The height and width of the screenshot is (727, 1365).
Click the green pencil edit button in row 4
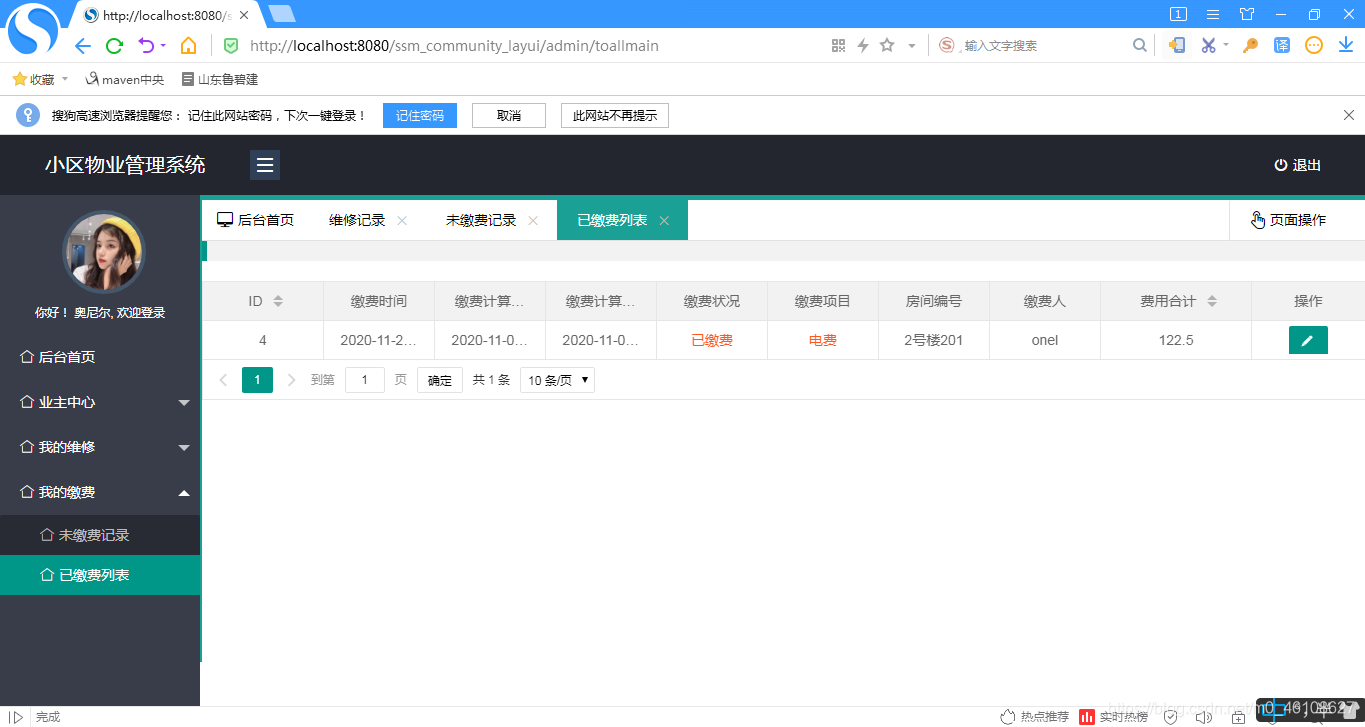1308,340
